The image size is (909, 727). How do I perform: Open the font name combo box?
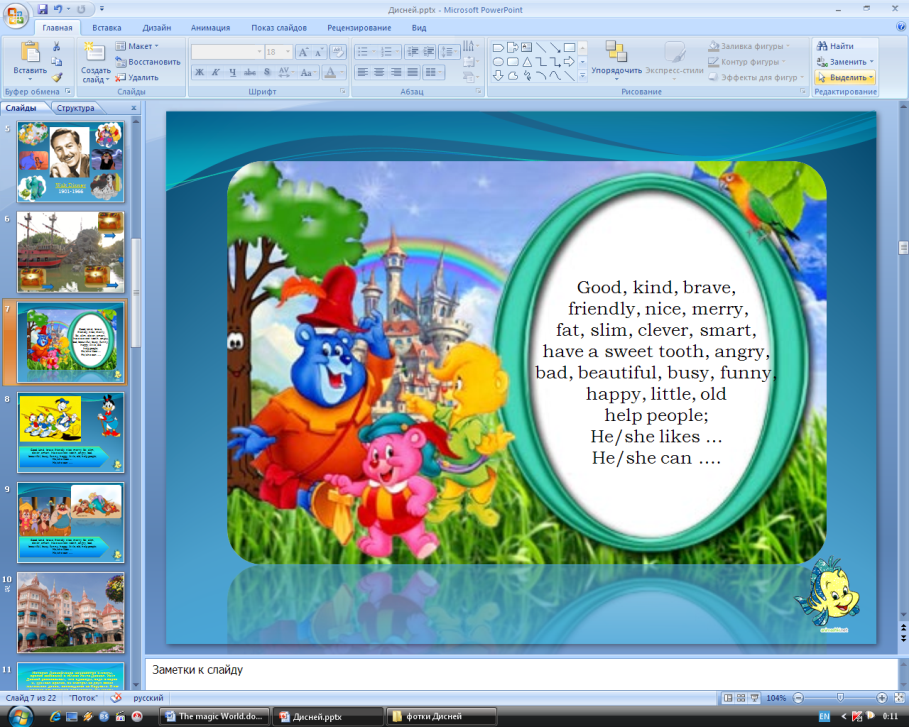pyautogui.click(x=227, y=52)
